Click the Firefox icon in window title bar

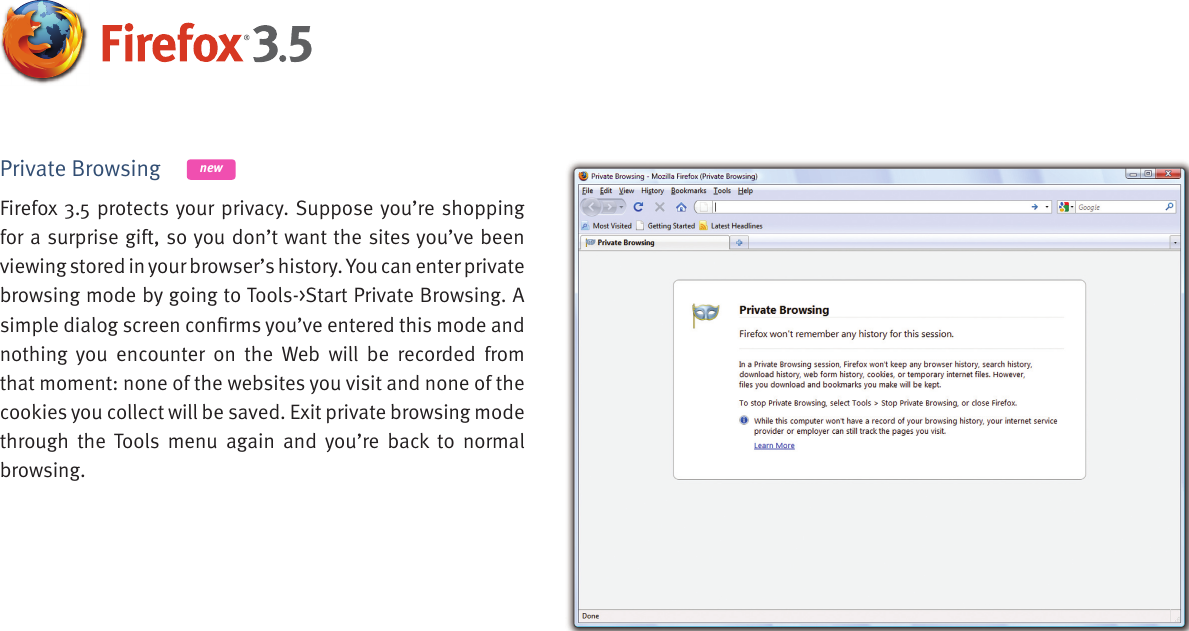pos(584,176)
